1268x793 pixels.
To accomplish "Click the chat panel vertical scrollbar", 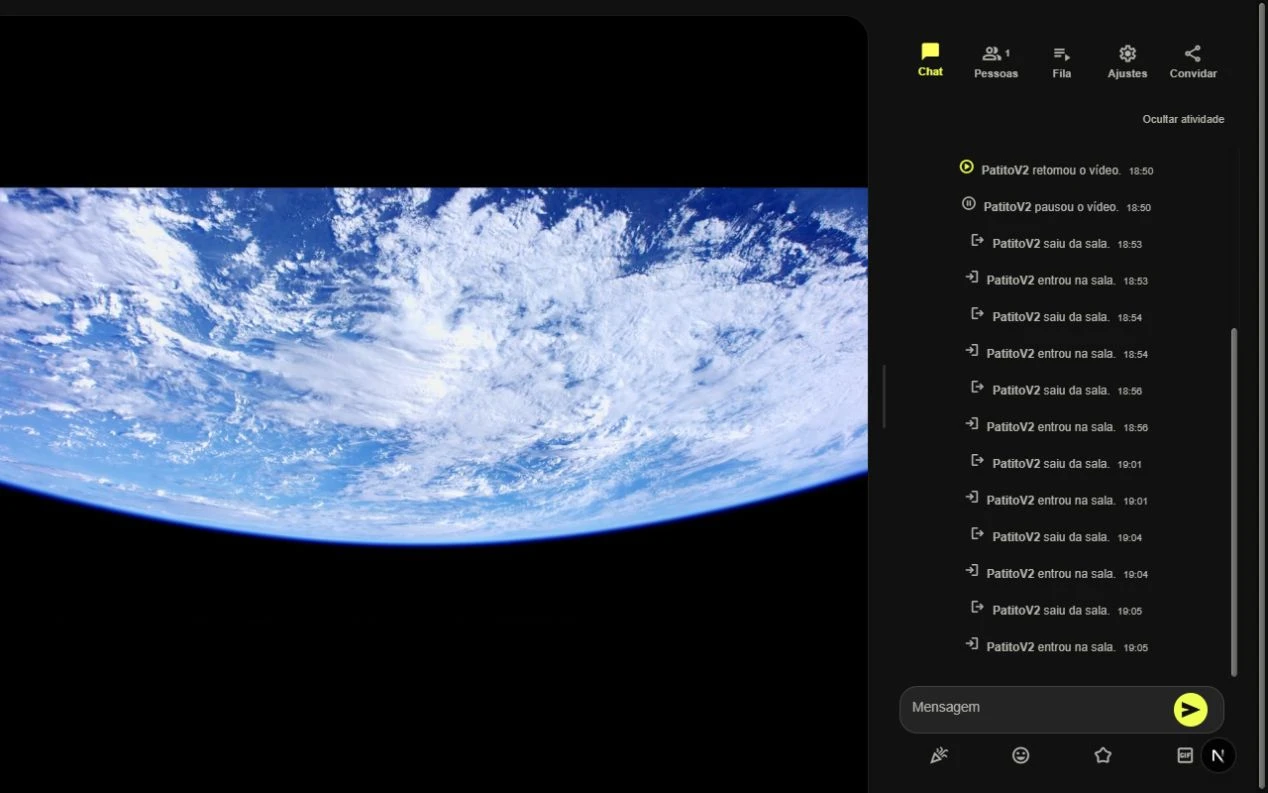I will 1234,502.
